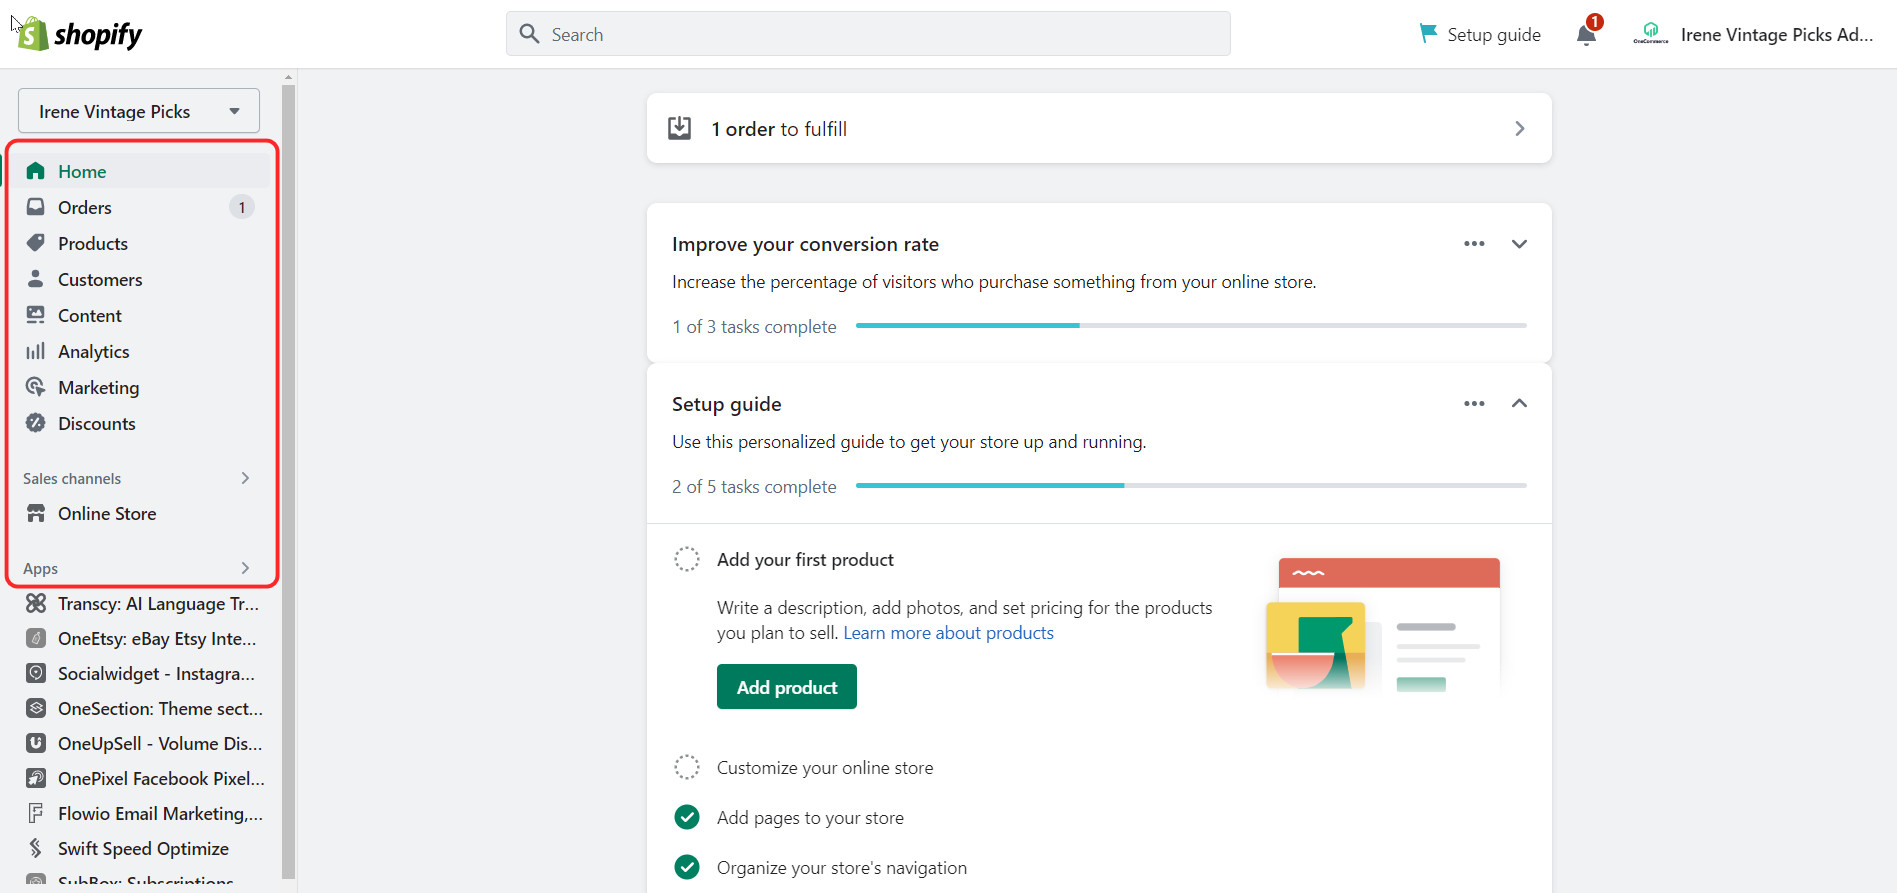Viewport: 1897px width, 893px height.
Task: Open Customize your online store task
Action: [x=825, y=768]
